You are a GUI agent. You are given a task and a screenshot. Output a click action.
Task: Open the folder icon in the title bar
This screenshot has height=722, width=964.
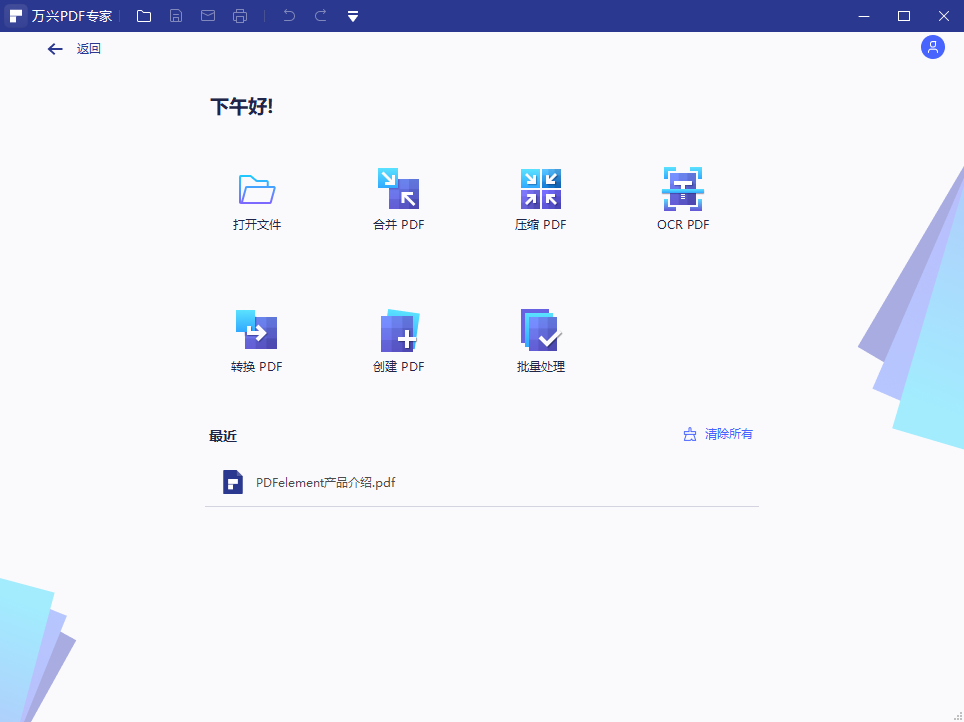click(144, 15)
